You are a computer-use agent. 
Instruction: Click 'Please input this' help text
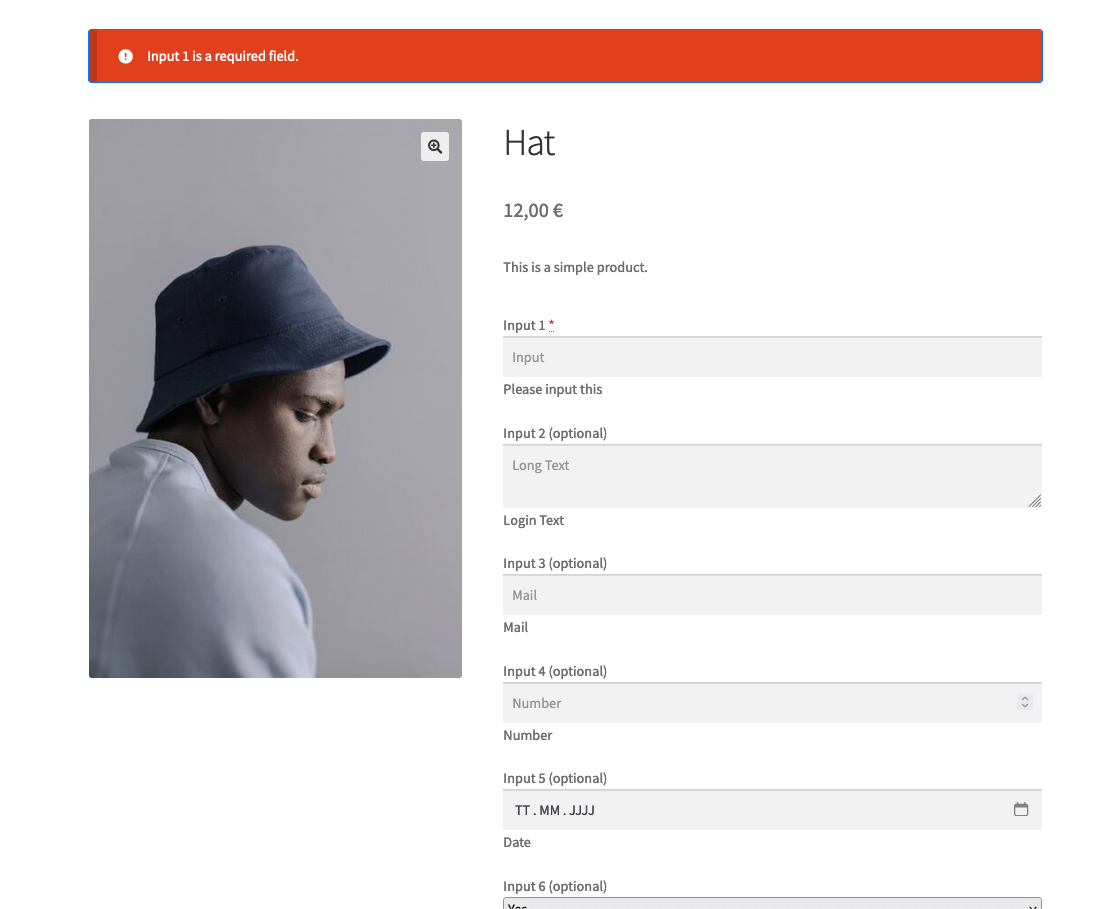click(553, 390)
